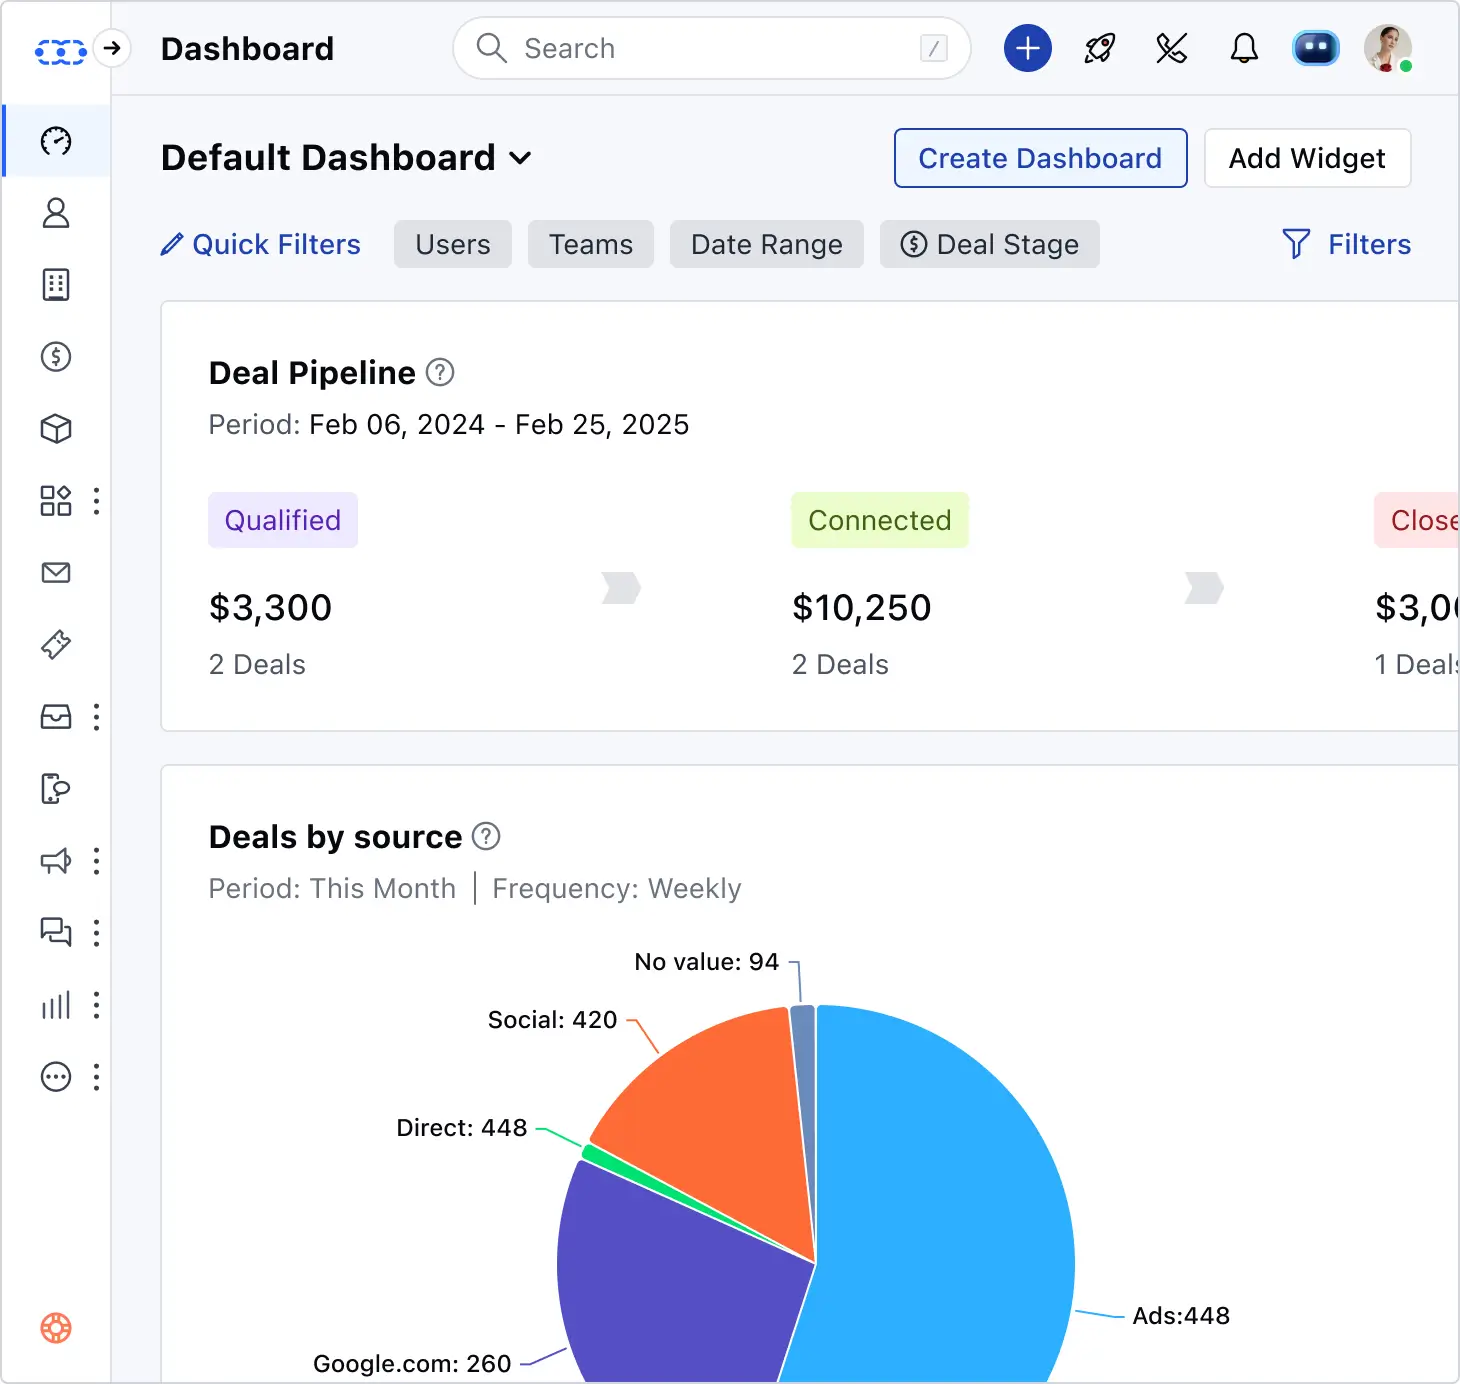Toggle the Users quick filter
This screenshot has width=1460, height=1384.
[x=452, y=244]
